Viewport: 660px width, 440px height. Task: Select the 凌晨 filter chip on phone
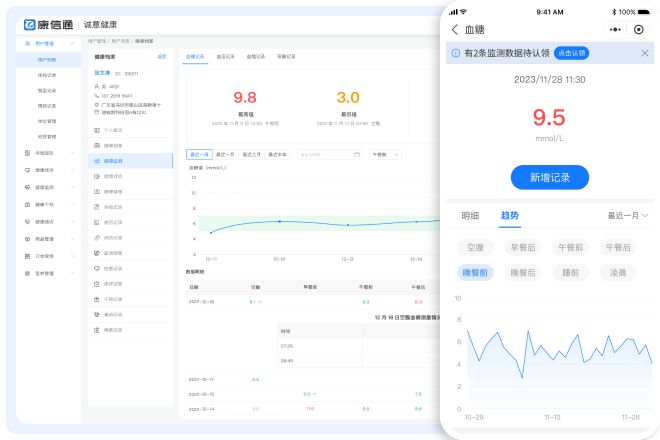(x=618, y=273)
